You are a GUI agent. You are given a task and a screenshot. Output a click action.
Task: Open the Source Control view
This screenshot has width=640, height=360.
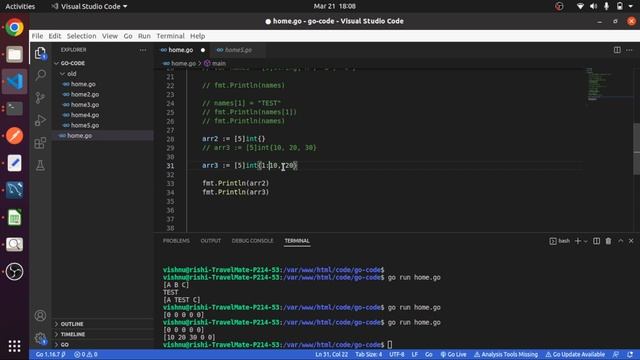coord(40,98)
